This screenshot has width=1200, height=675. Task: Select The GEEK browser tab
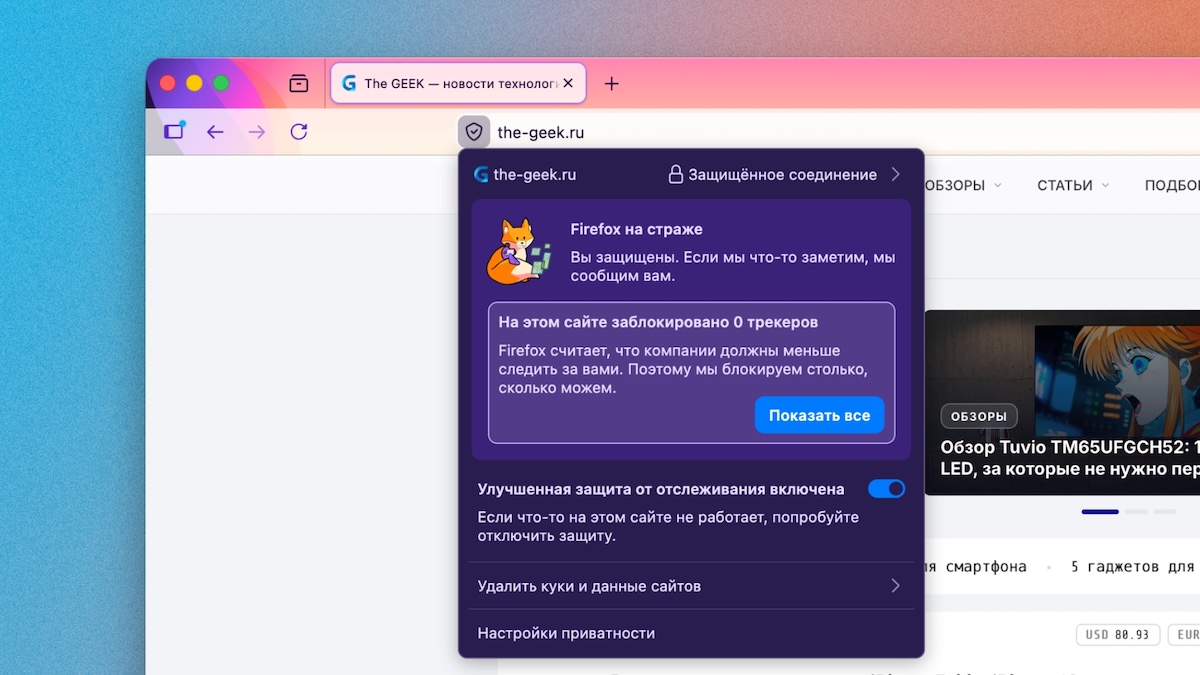(x=458, y=83)
